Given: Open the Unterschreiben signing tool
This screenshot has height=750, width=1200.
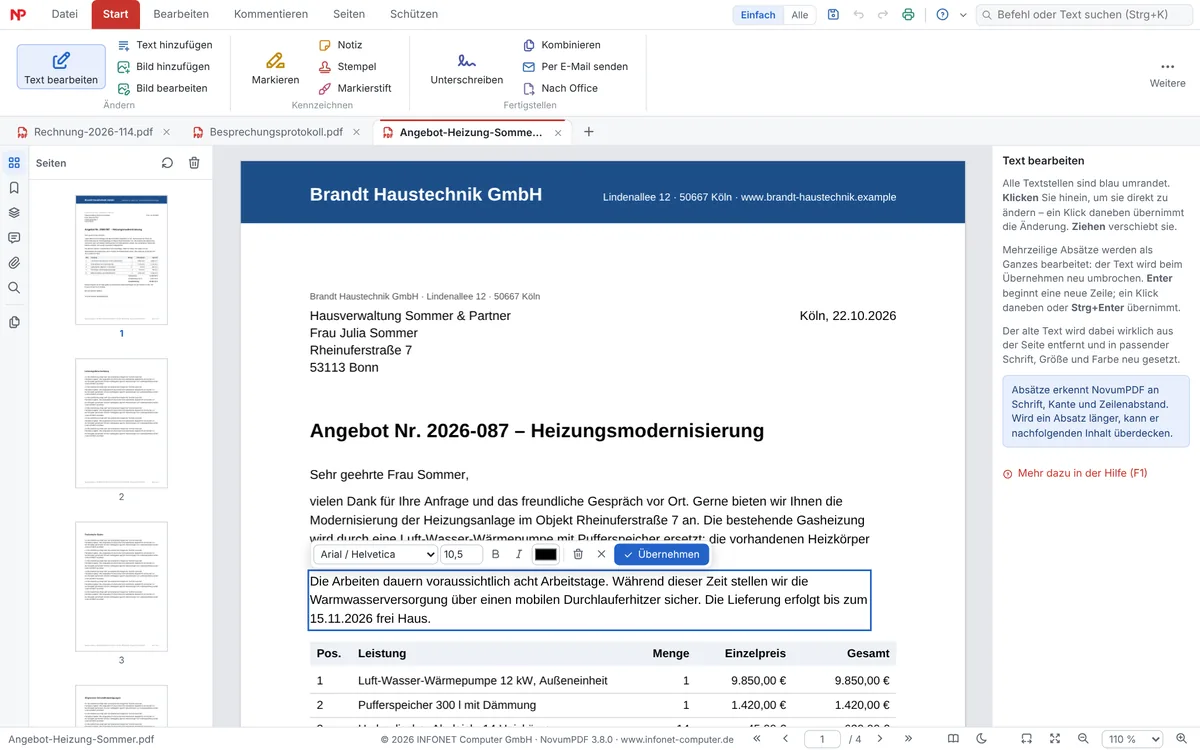Looking at the screenshot, I should pos(466,67).
